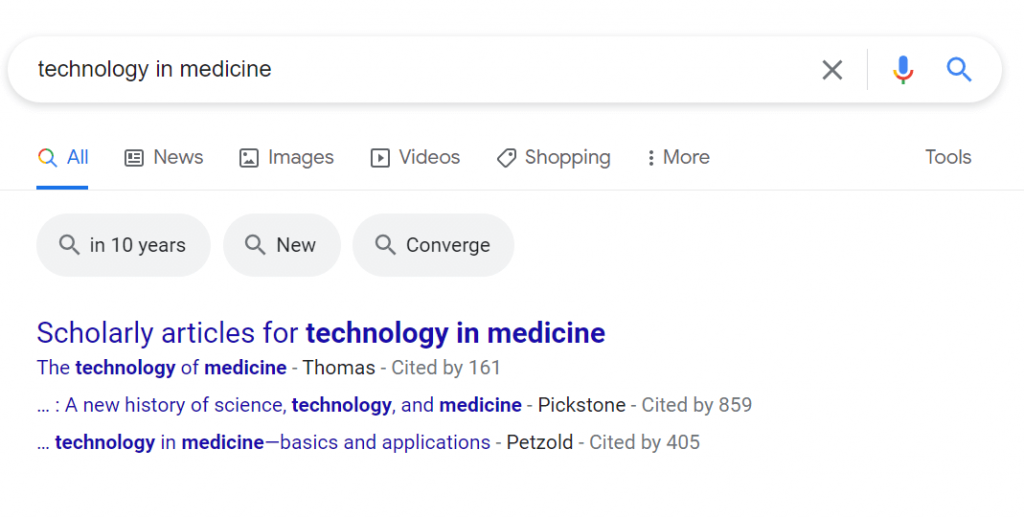Open 'The technology of medicine' article by Thomas
The image size is (1024, 517).
coord(161,368)
